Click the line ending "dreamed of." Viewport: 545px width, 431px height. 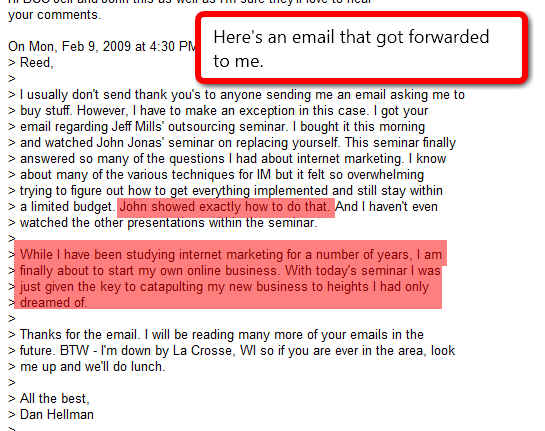(x=53, y=303)
